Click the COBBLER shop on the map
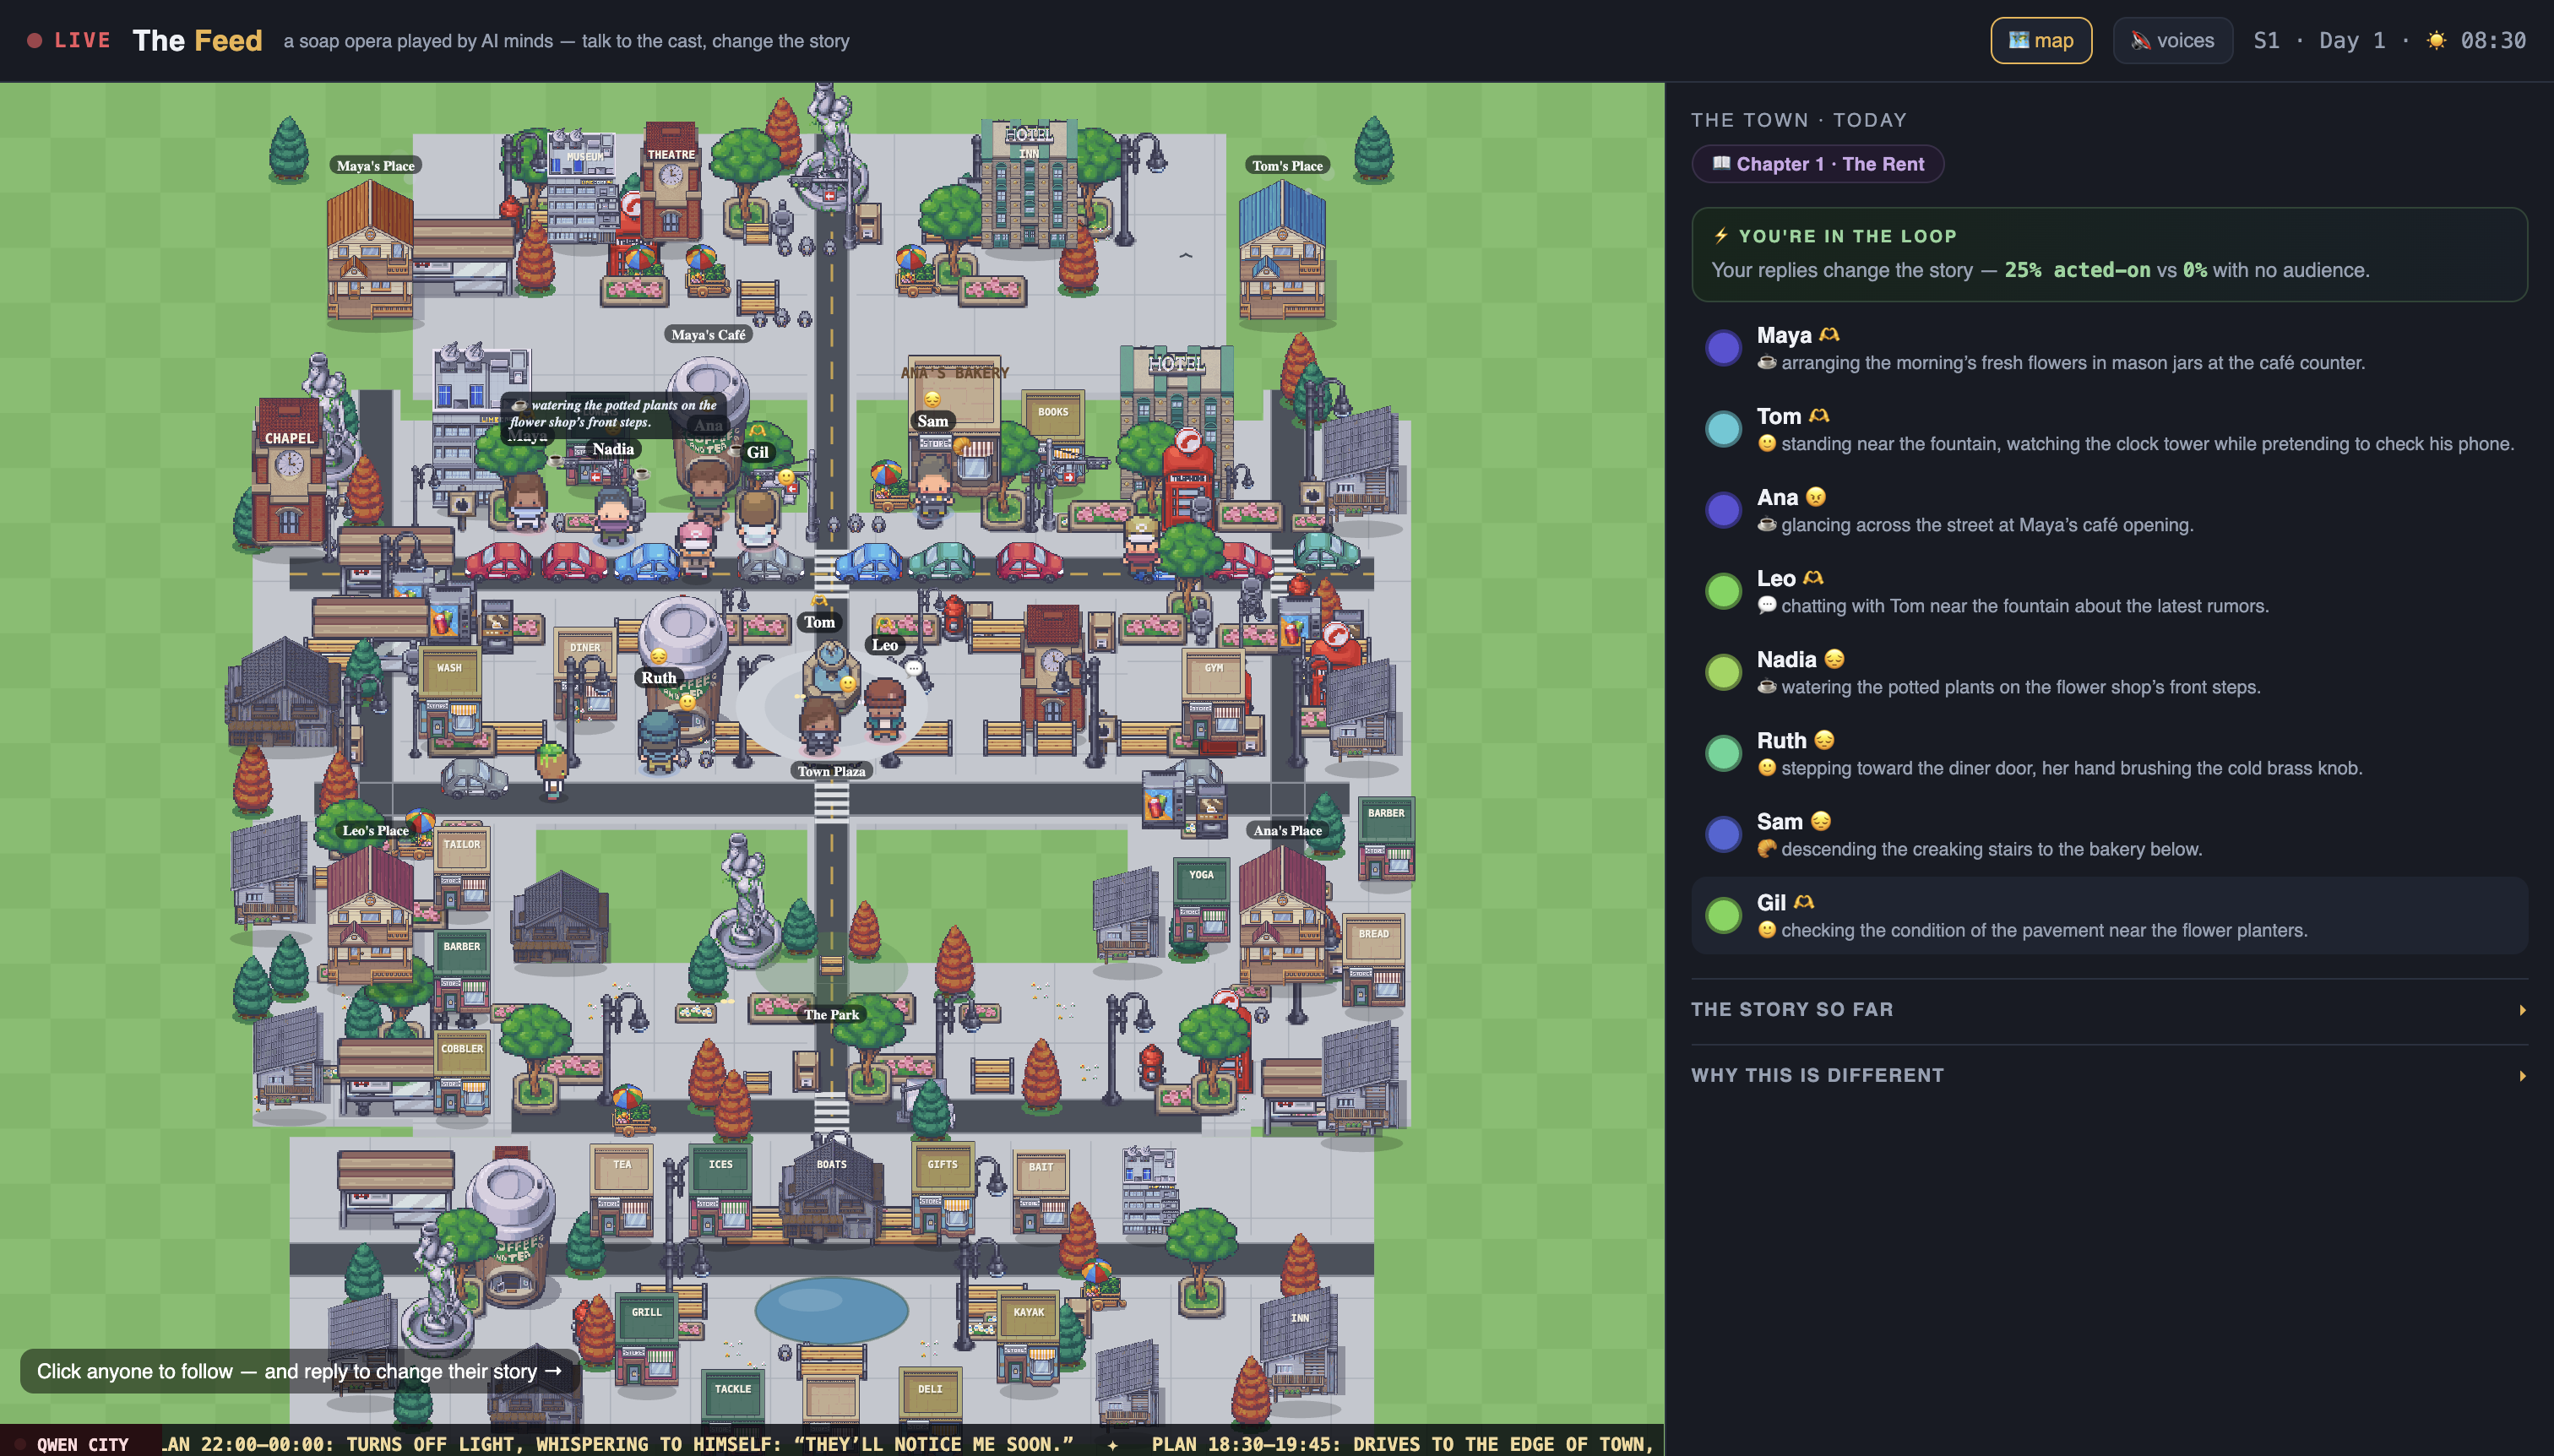This screenshot has height=1456, width=2554. click(x=462, y=1073)
